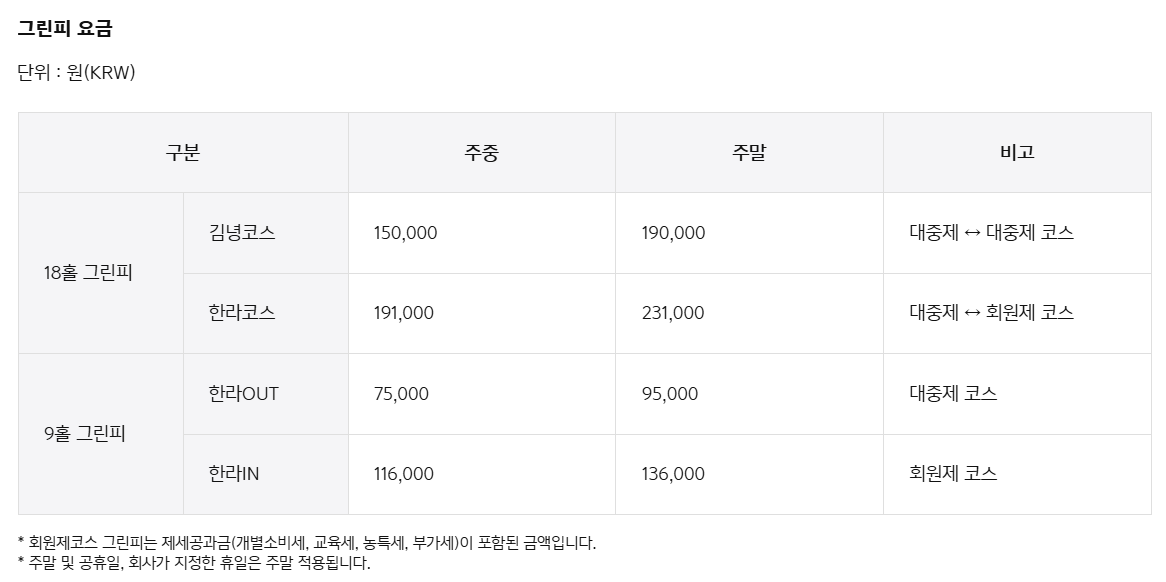Click the 주말 column header
The height and width of the screenshot is (582, 1166).
[749, 152]
